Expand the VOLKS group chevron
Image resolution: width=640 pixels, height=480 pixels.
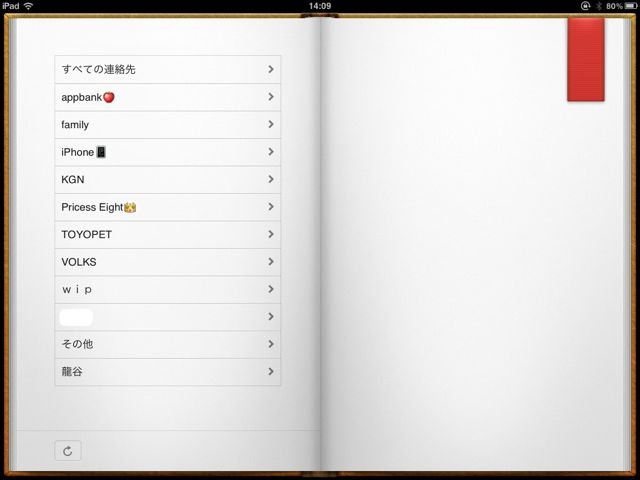pos(271,262)
